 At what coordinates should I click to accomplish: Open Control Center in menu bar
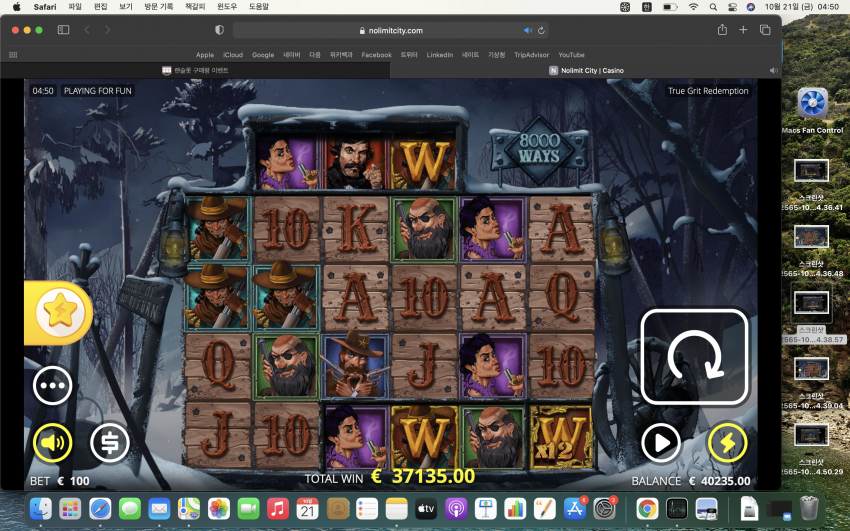[732, 7]
